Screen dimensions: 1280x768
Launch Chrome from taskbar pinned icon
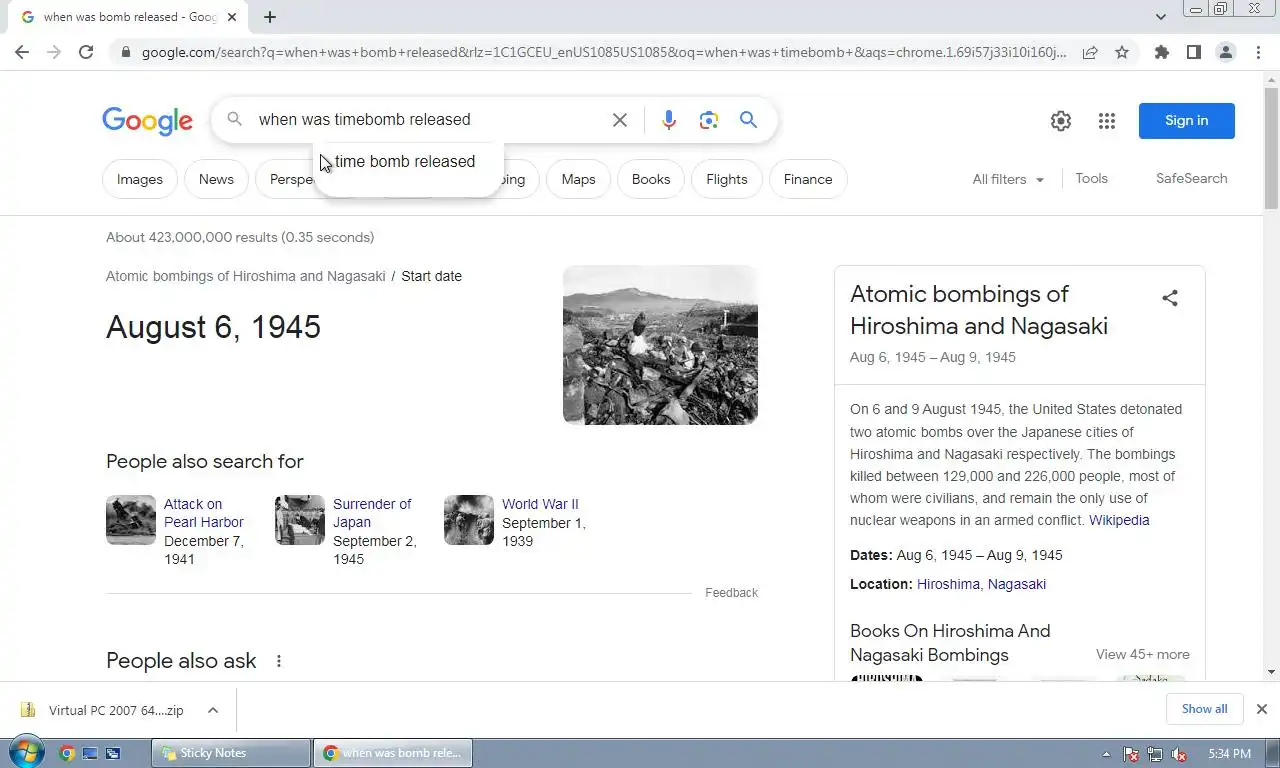tap(67, 753)
